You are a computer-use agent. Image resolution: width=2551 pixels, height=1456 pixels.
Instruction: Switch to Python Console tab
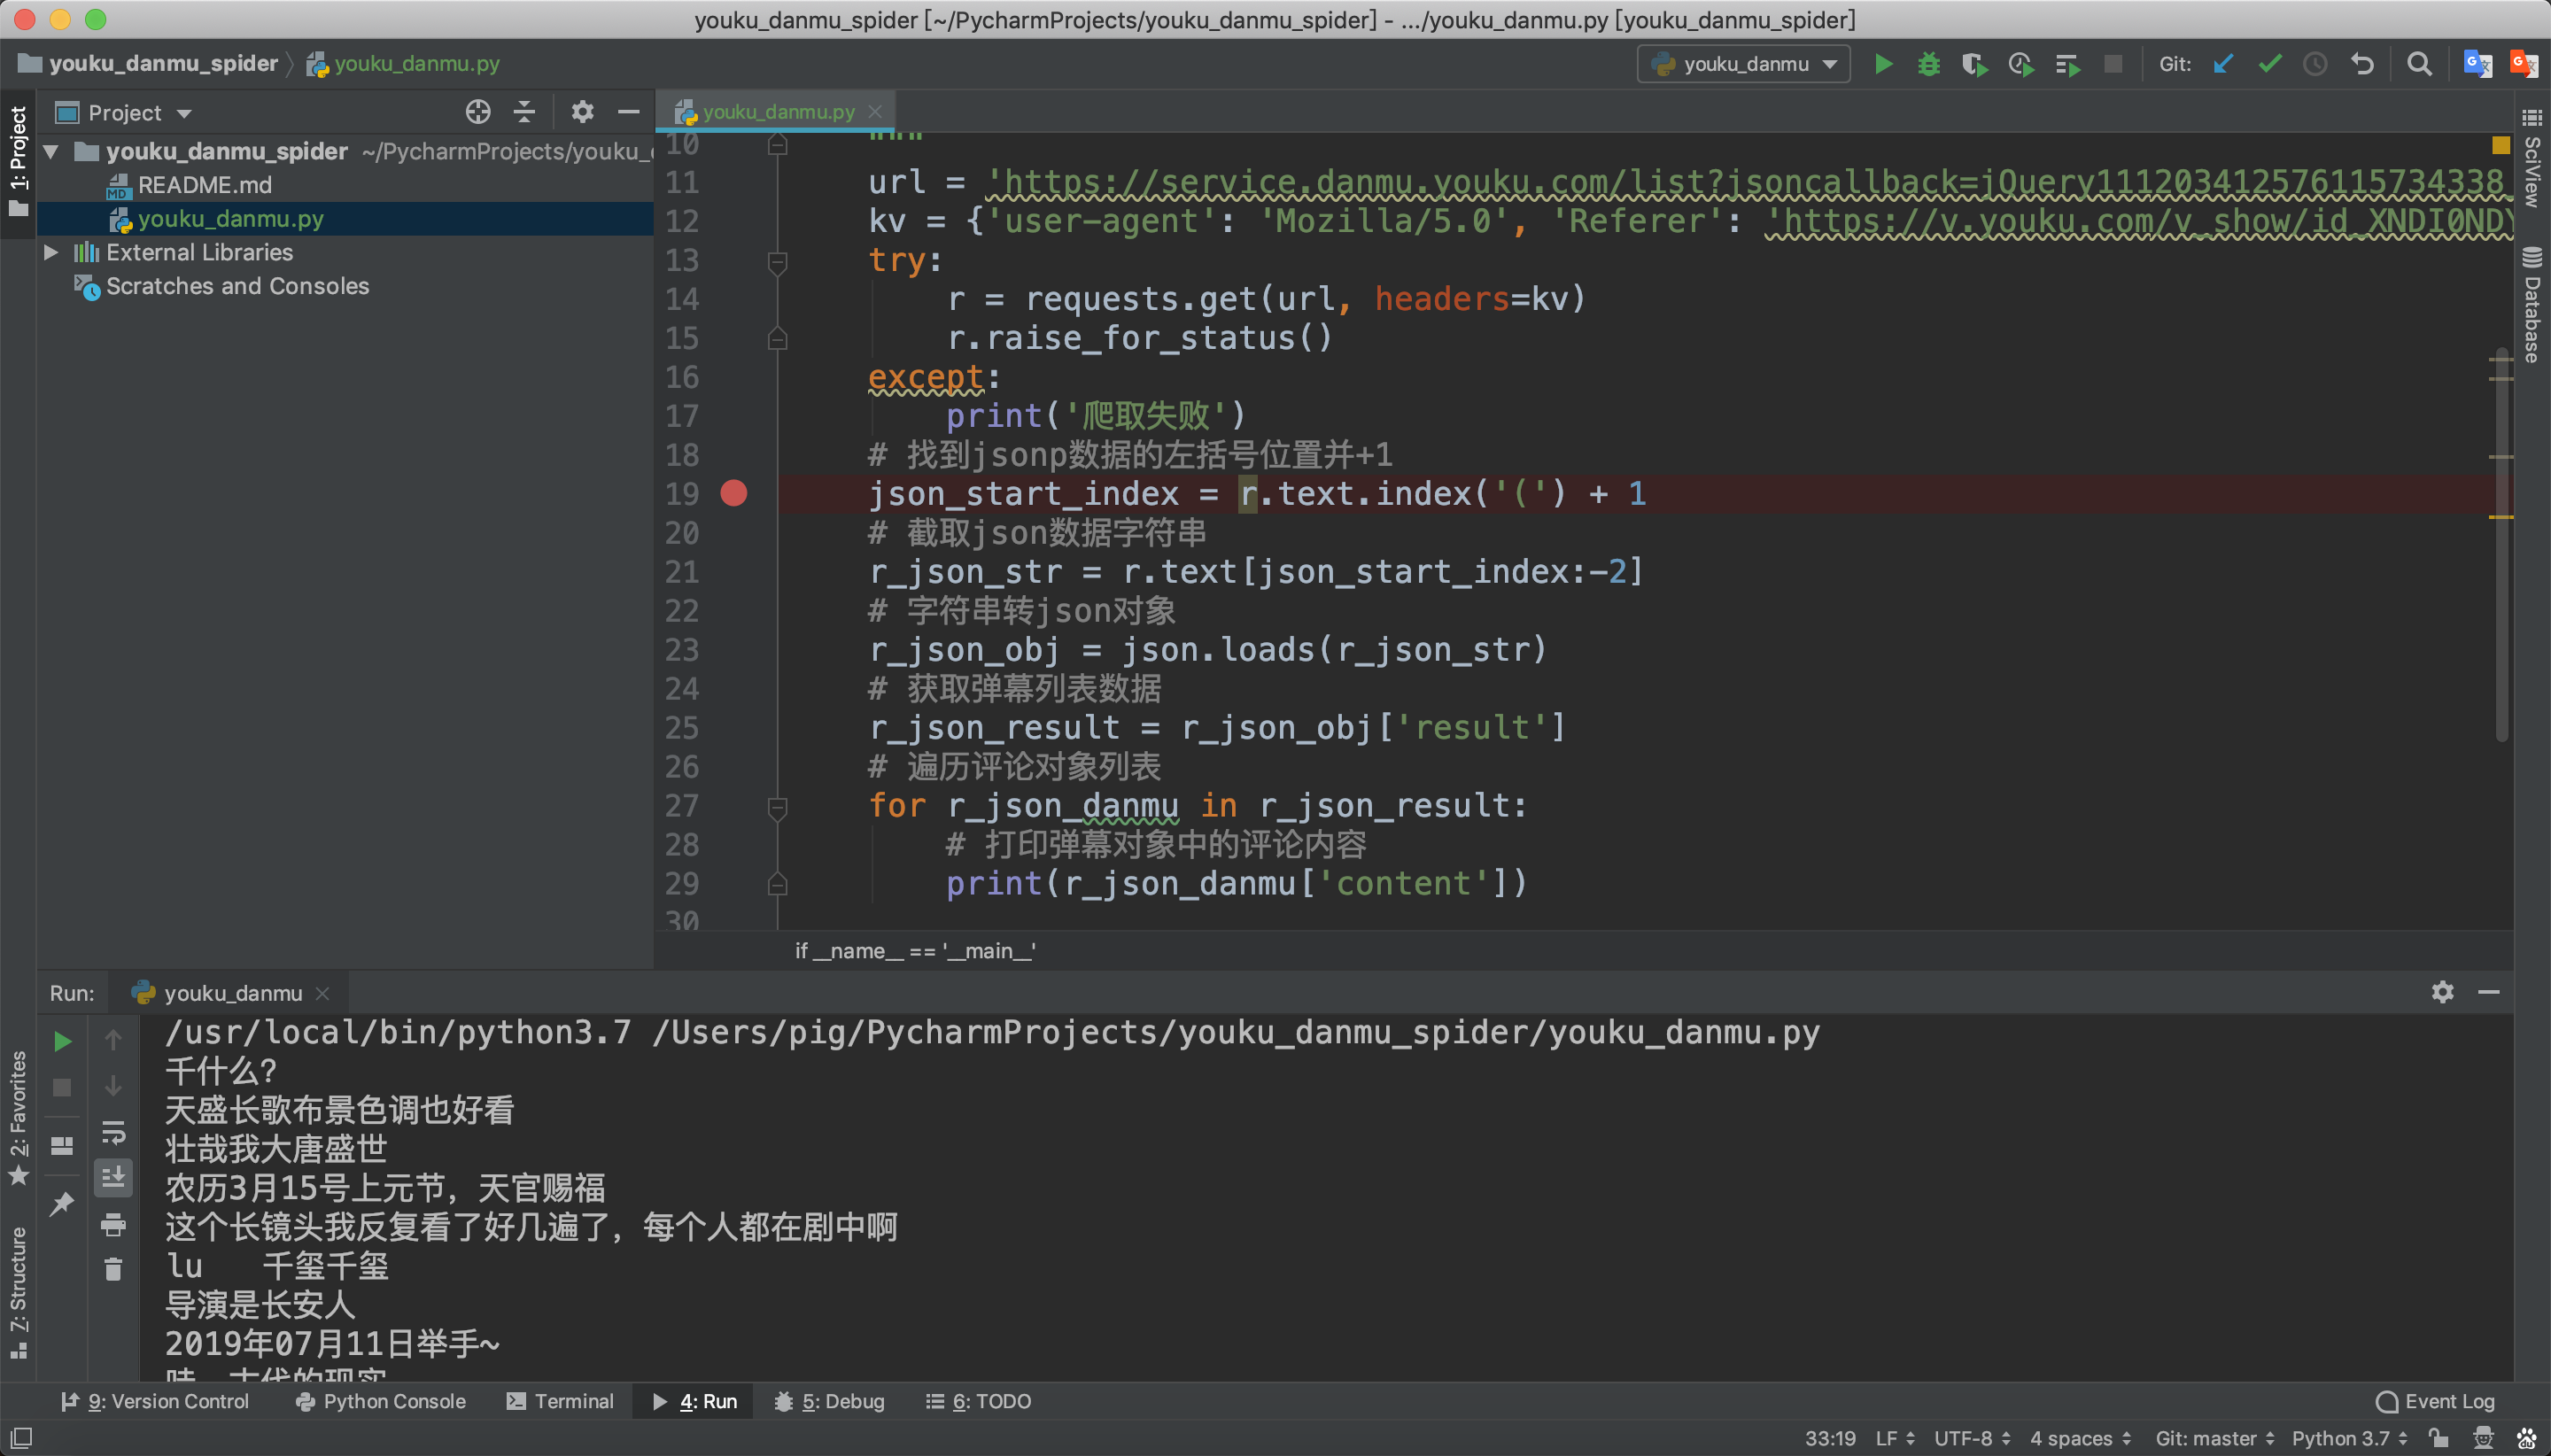point(381,1401)
